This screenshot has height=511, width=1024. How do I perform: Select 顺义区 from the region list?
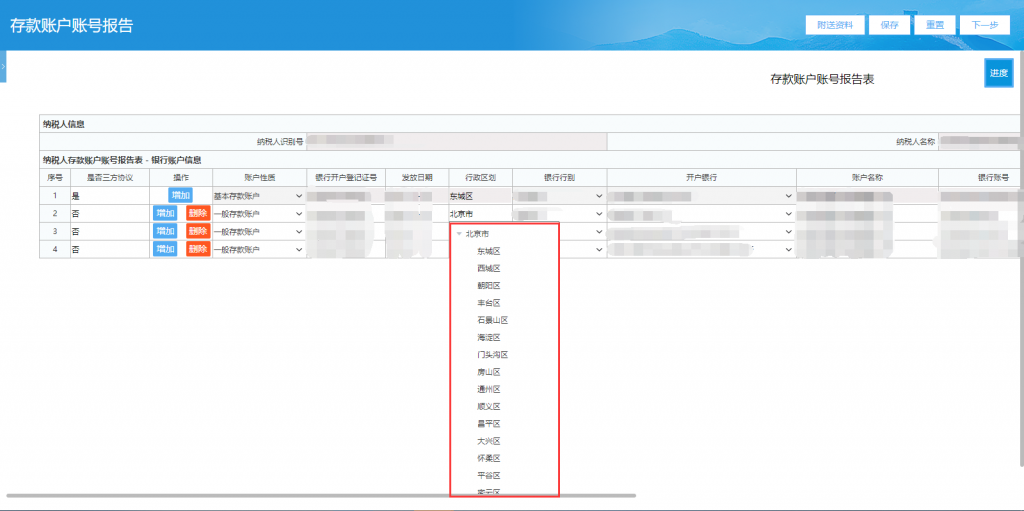488,406
